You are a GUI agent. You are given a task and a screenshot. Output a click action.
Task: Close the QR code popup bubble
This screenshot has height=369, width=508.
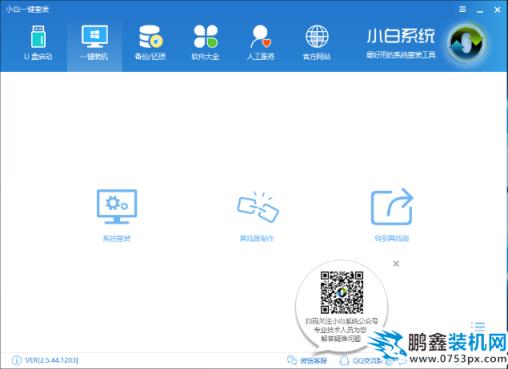click(396, 264)
